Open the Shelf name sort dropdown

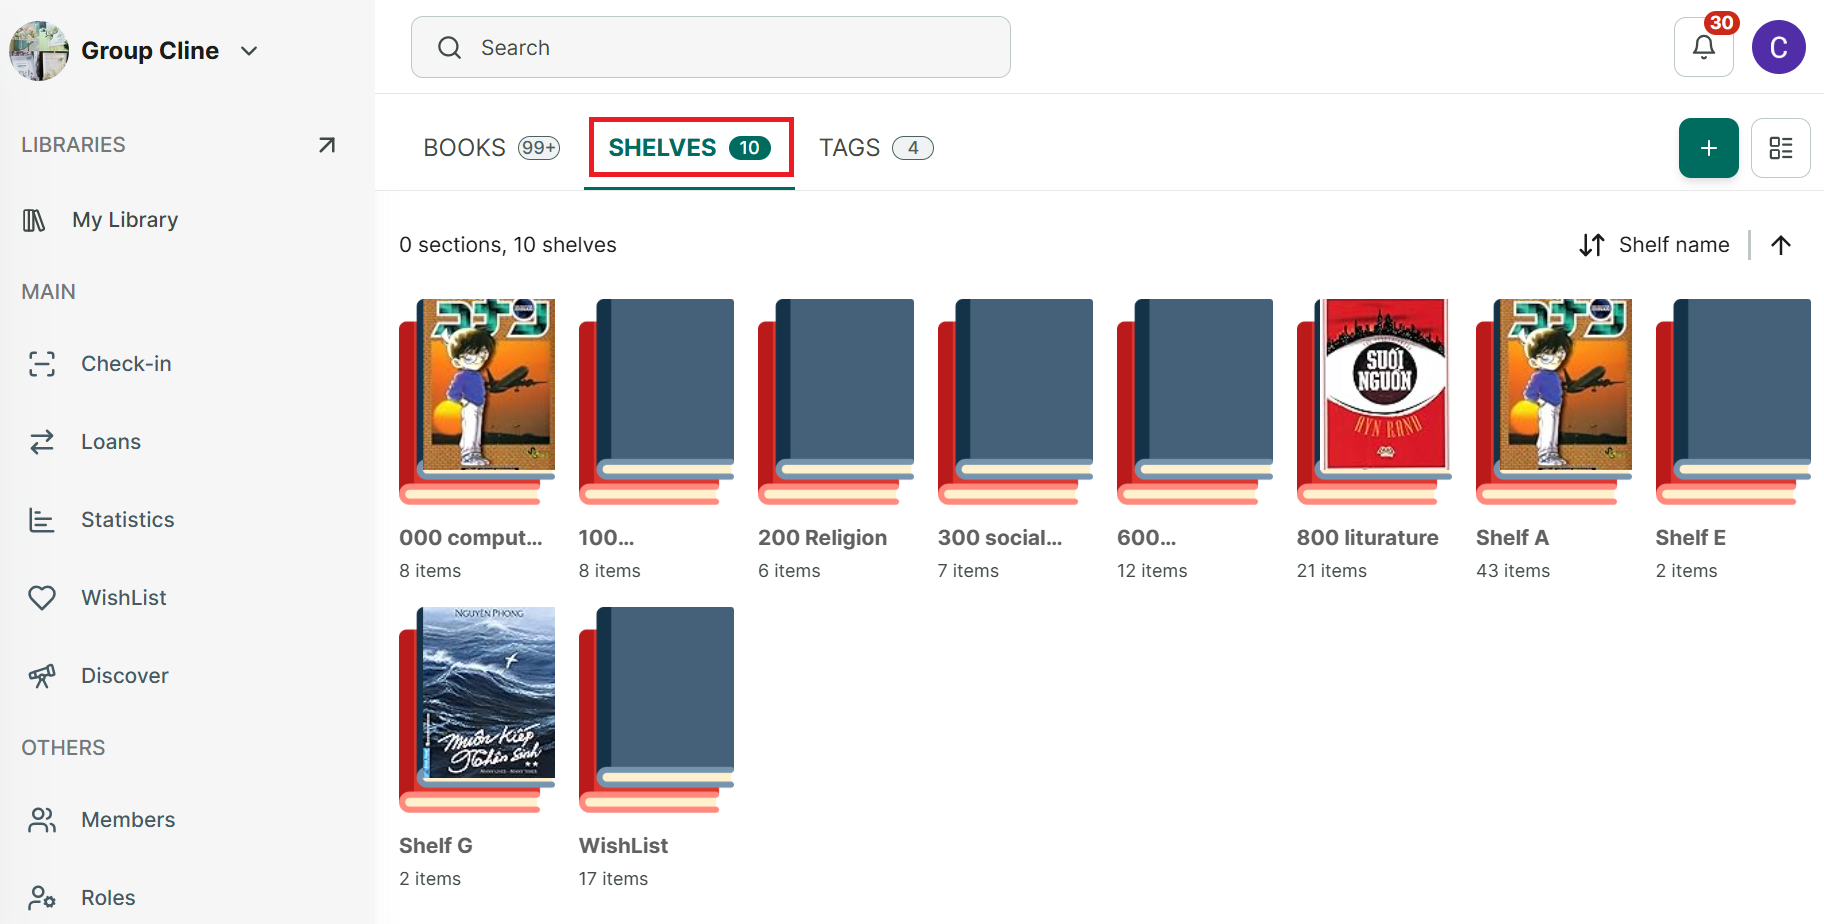pos(1654,245)
